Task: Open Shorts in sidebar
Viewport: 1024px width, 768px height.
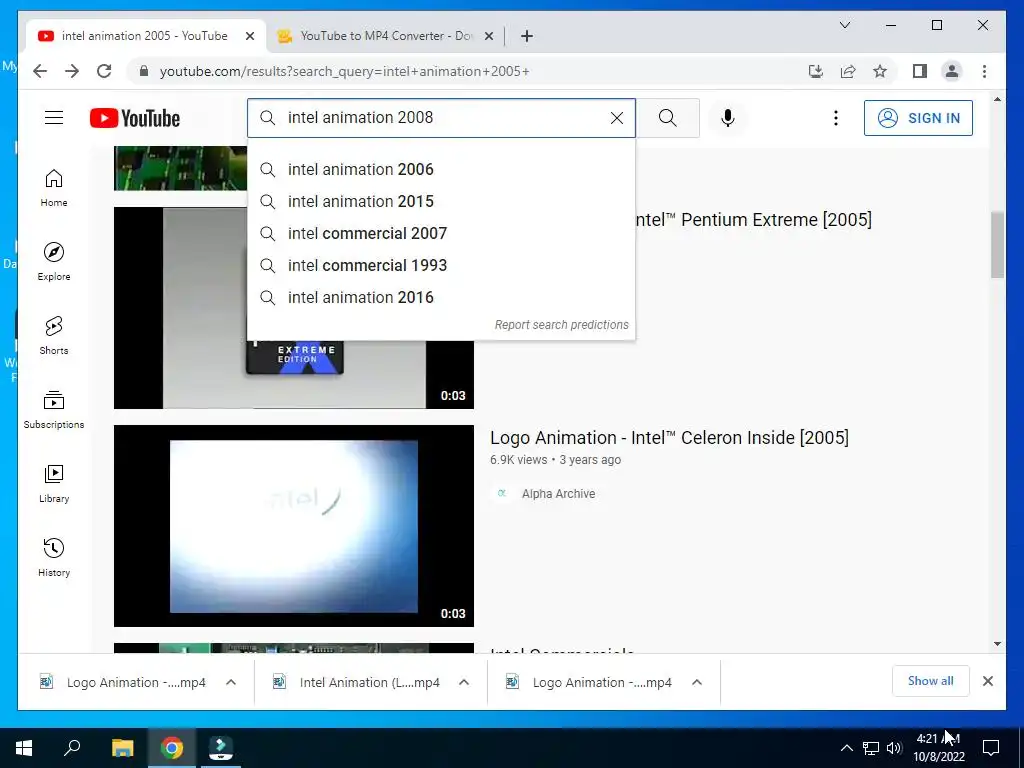Action: click(54, 336)
